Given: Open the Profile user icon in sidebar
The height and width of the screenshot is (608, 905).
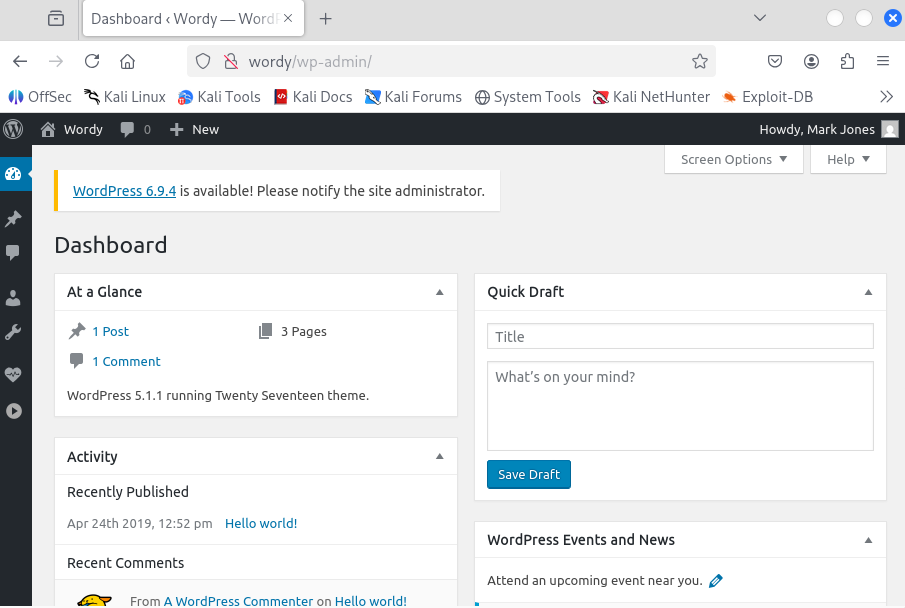Looking at the screenshot, I should click(x=13, y=298).
